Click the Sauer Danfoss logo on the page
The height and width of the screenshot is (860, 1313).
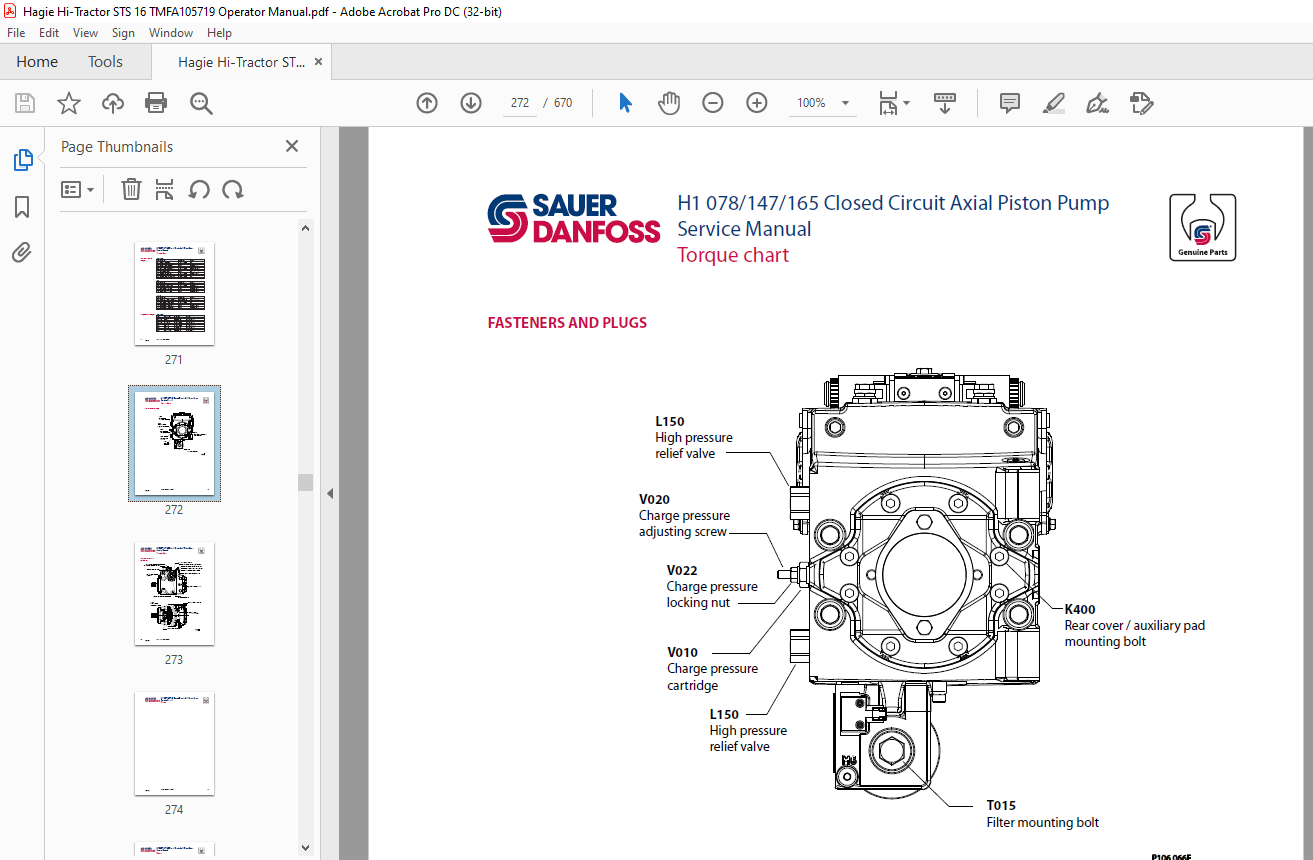(x=574, y=219)
